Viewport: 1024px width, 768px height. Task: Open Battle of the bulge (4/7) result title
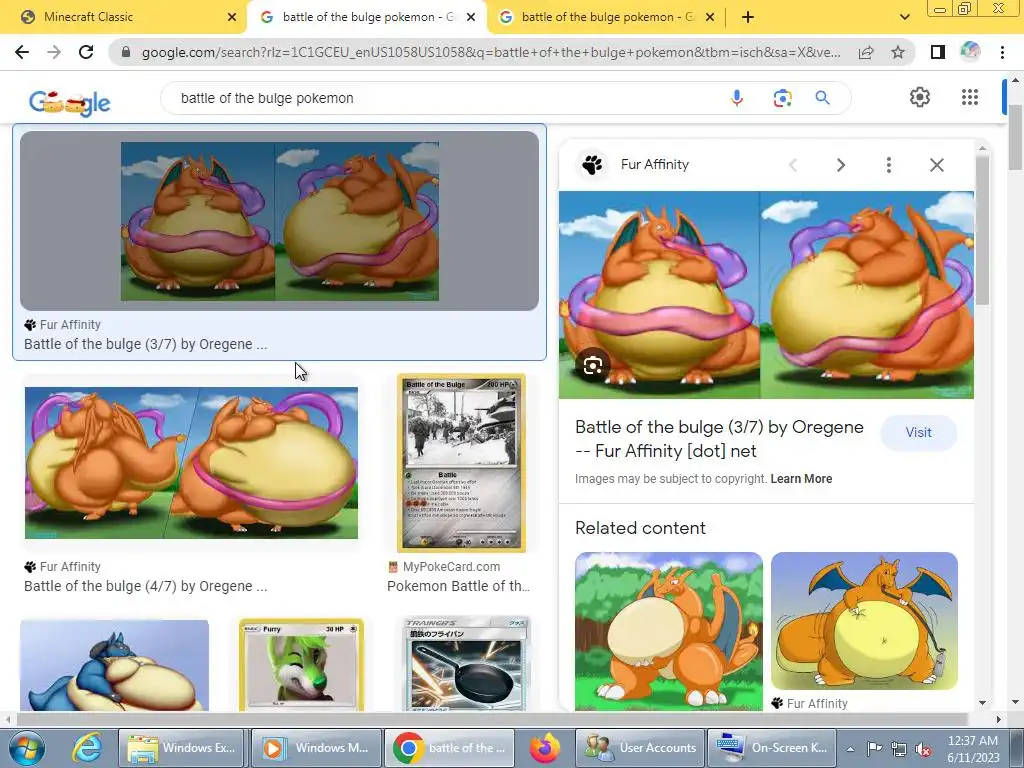click(x=145, y=586)
